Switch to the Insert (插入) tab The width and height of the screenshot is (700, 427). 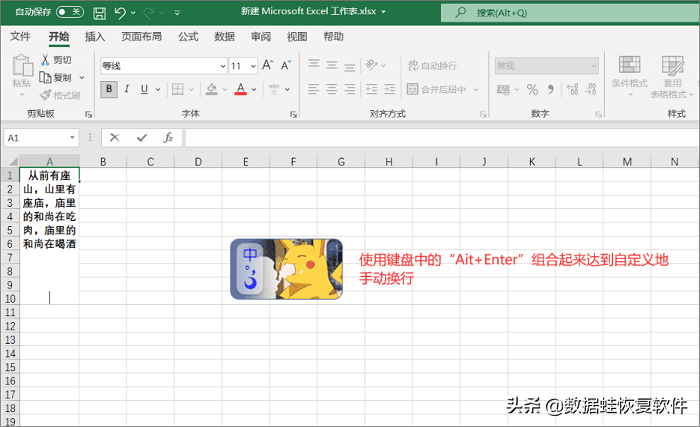[x=95, y=36]
